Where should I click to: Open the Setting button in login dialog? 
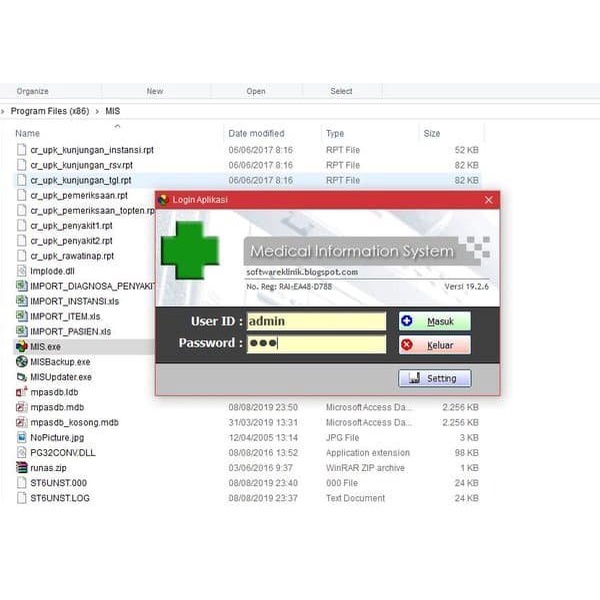pos(435,378)
